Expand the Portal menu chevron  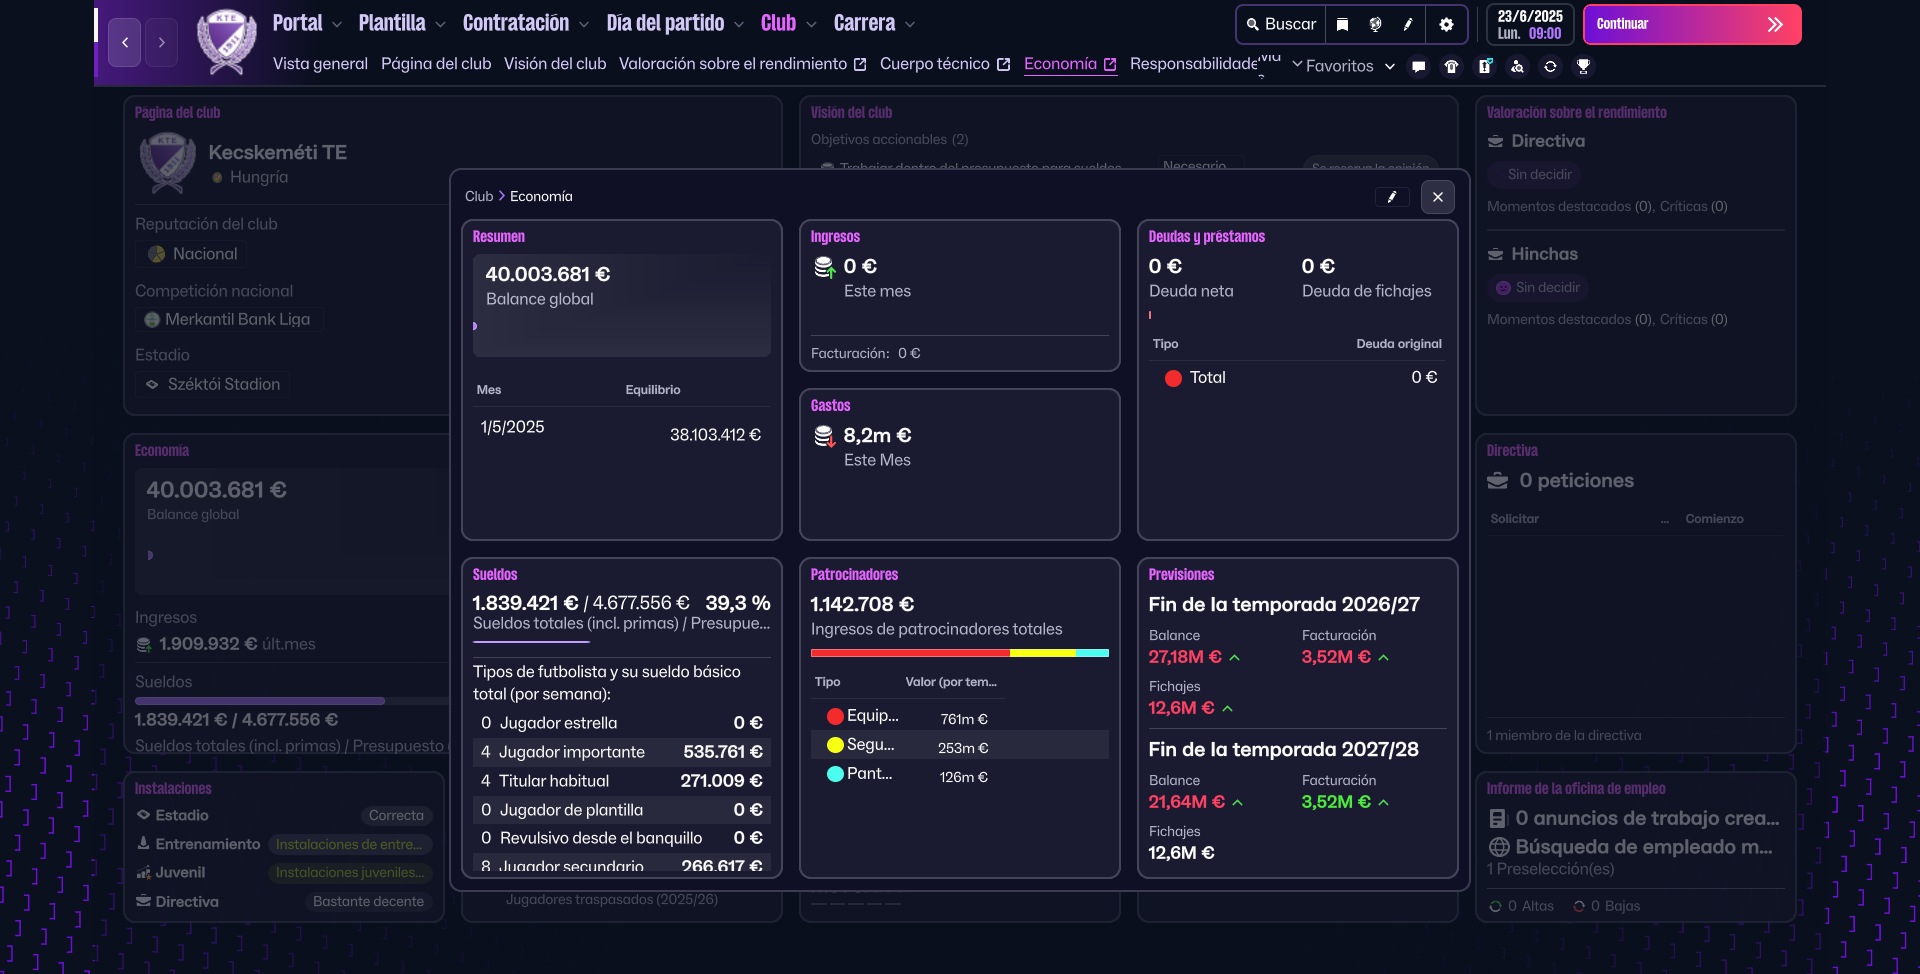pos(337,24)
